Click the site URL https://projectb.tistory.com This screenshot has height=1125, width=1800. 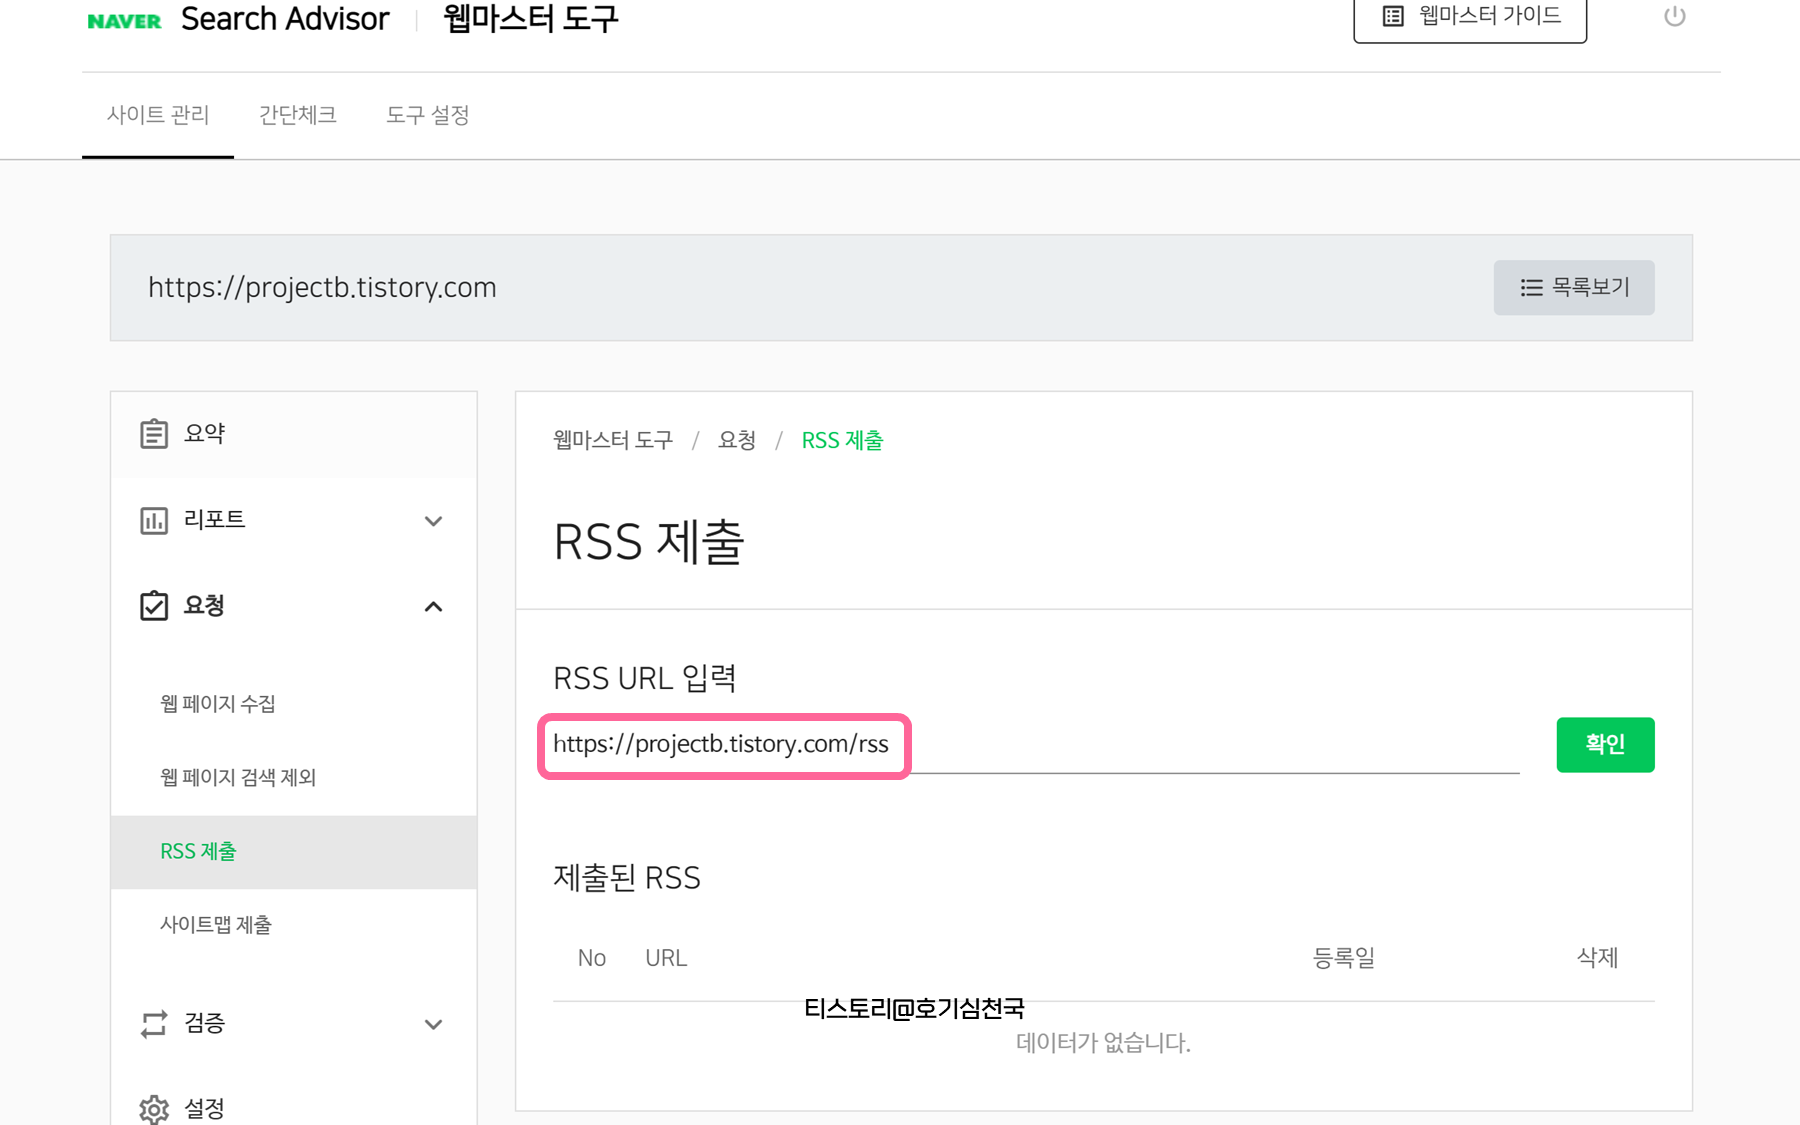(322, 288)
